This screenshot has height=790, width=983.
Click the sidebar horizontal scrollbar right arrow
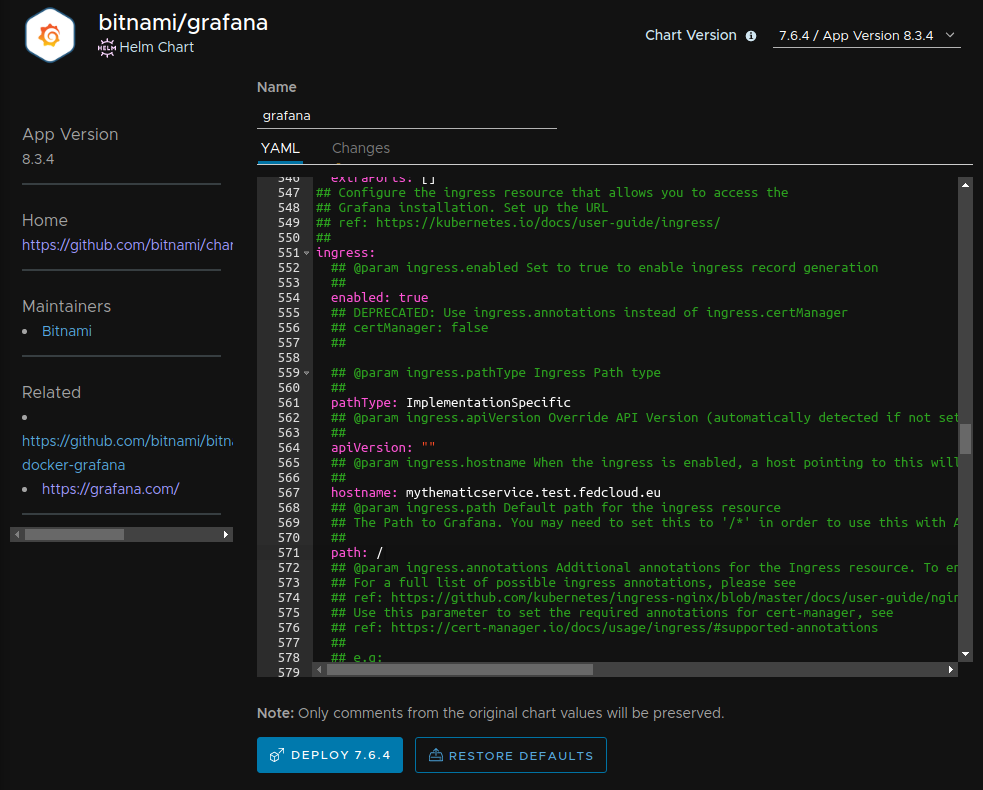[226, 534]
